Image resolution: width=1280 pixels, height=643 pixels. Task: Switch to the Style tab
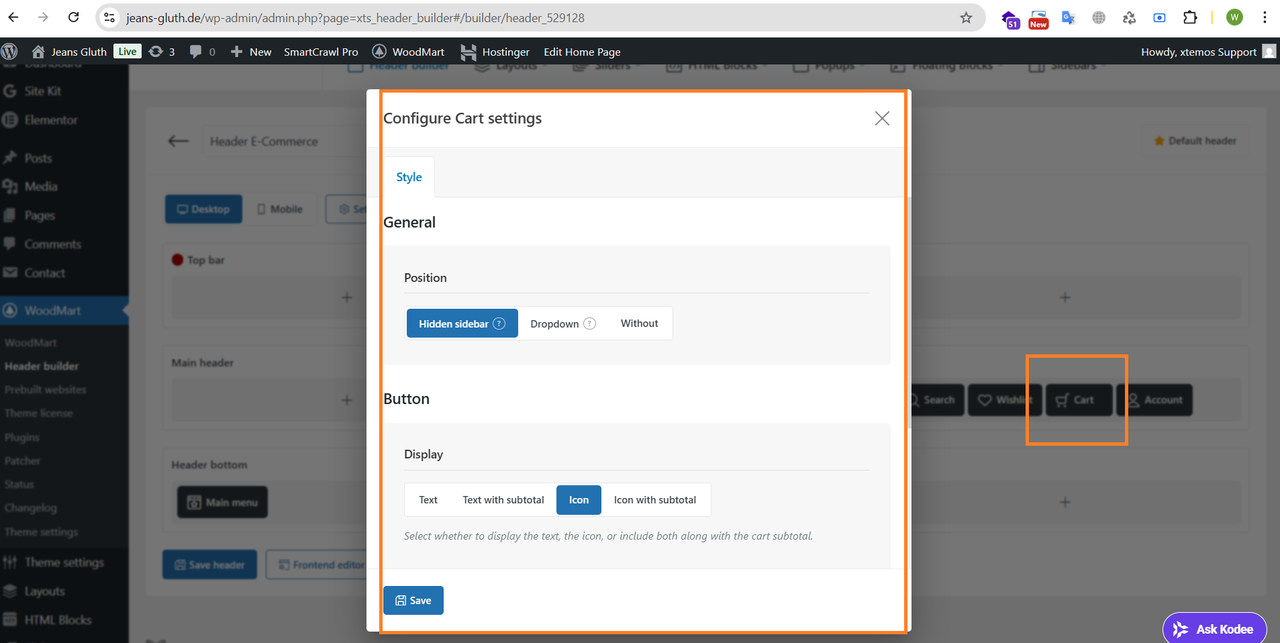click(409, 177)
